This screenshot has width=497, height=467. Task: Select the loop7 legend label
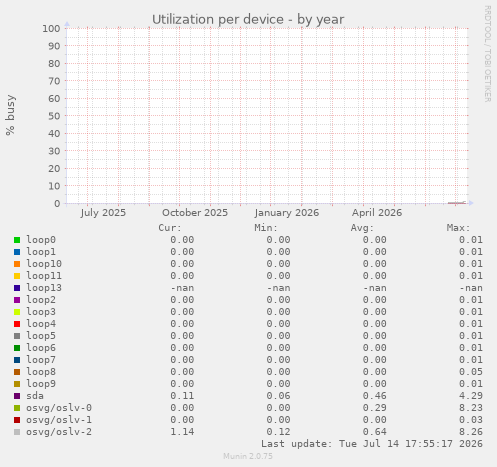[41, 360]
